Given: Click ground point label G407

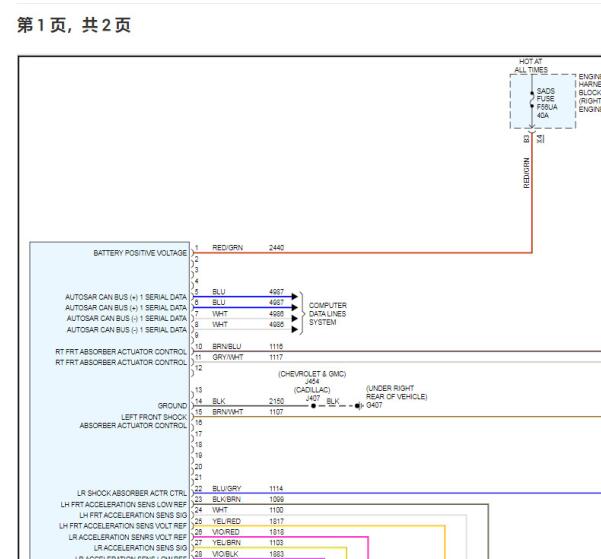Looking at the screenshot, I should (374, 405).
